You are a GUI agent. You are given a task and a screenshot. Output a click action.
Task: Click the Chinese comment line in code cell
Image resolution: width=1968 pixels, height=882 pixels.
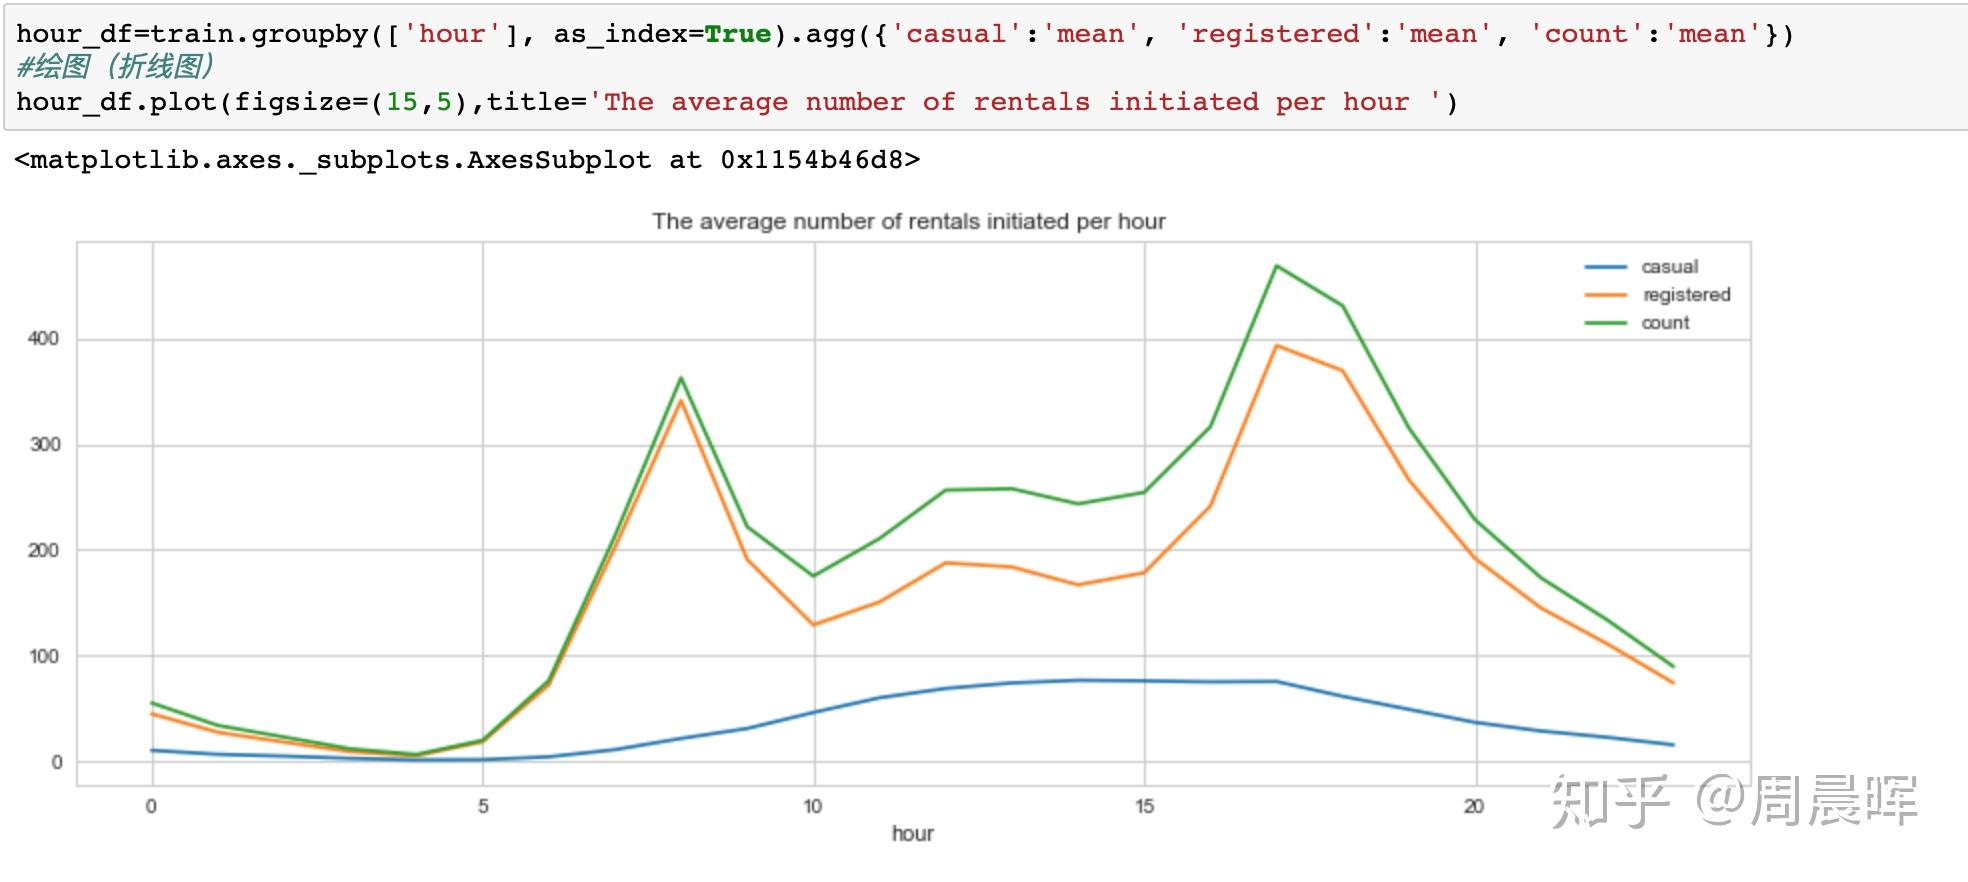(x=115, y=67)
